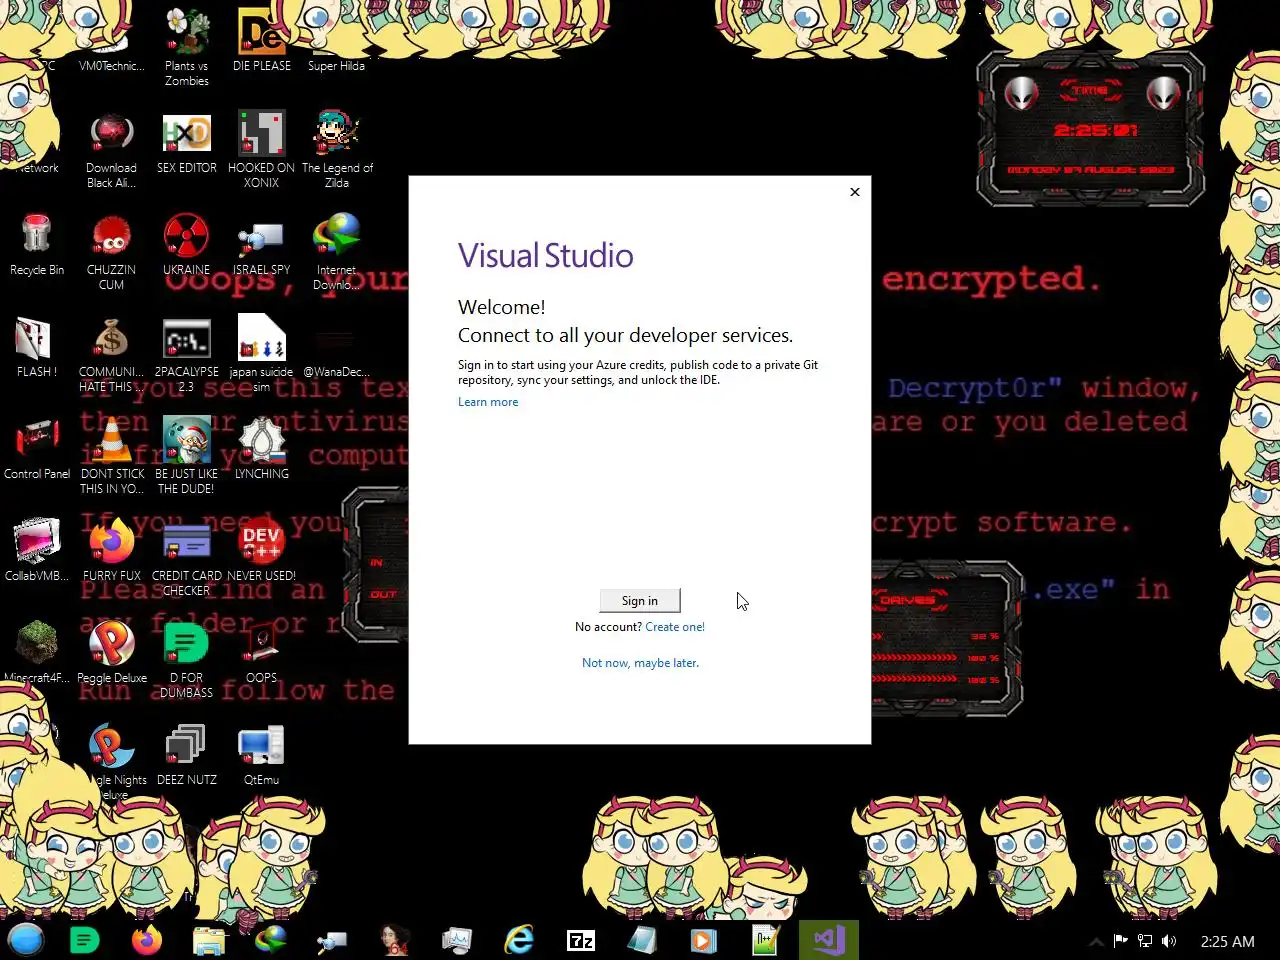
Task: Select the NEVER USED! Dev-C++ icon
Action: (262, 551)
